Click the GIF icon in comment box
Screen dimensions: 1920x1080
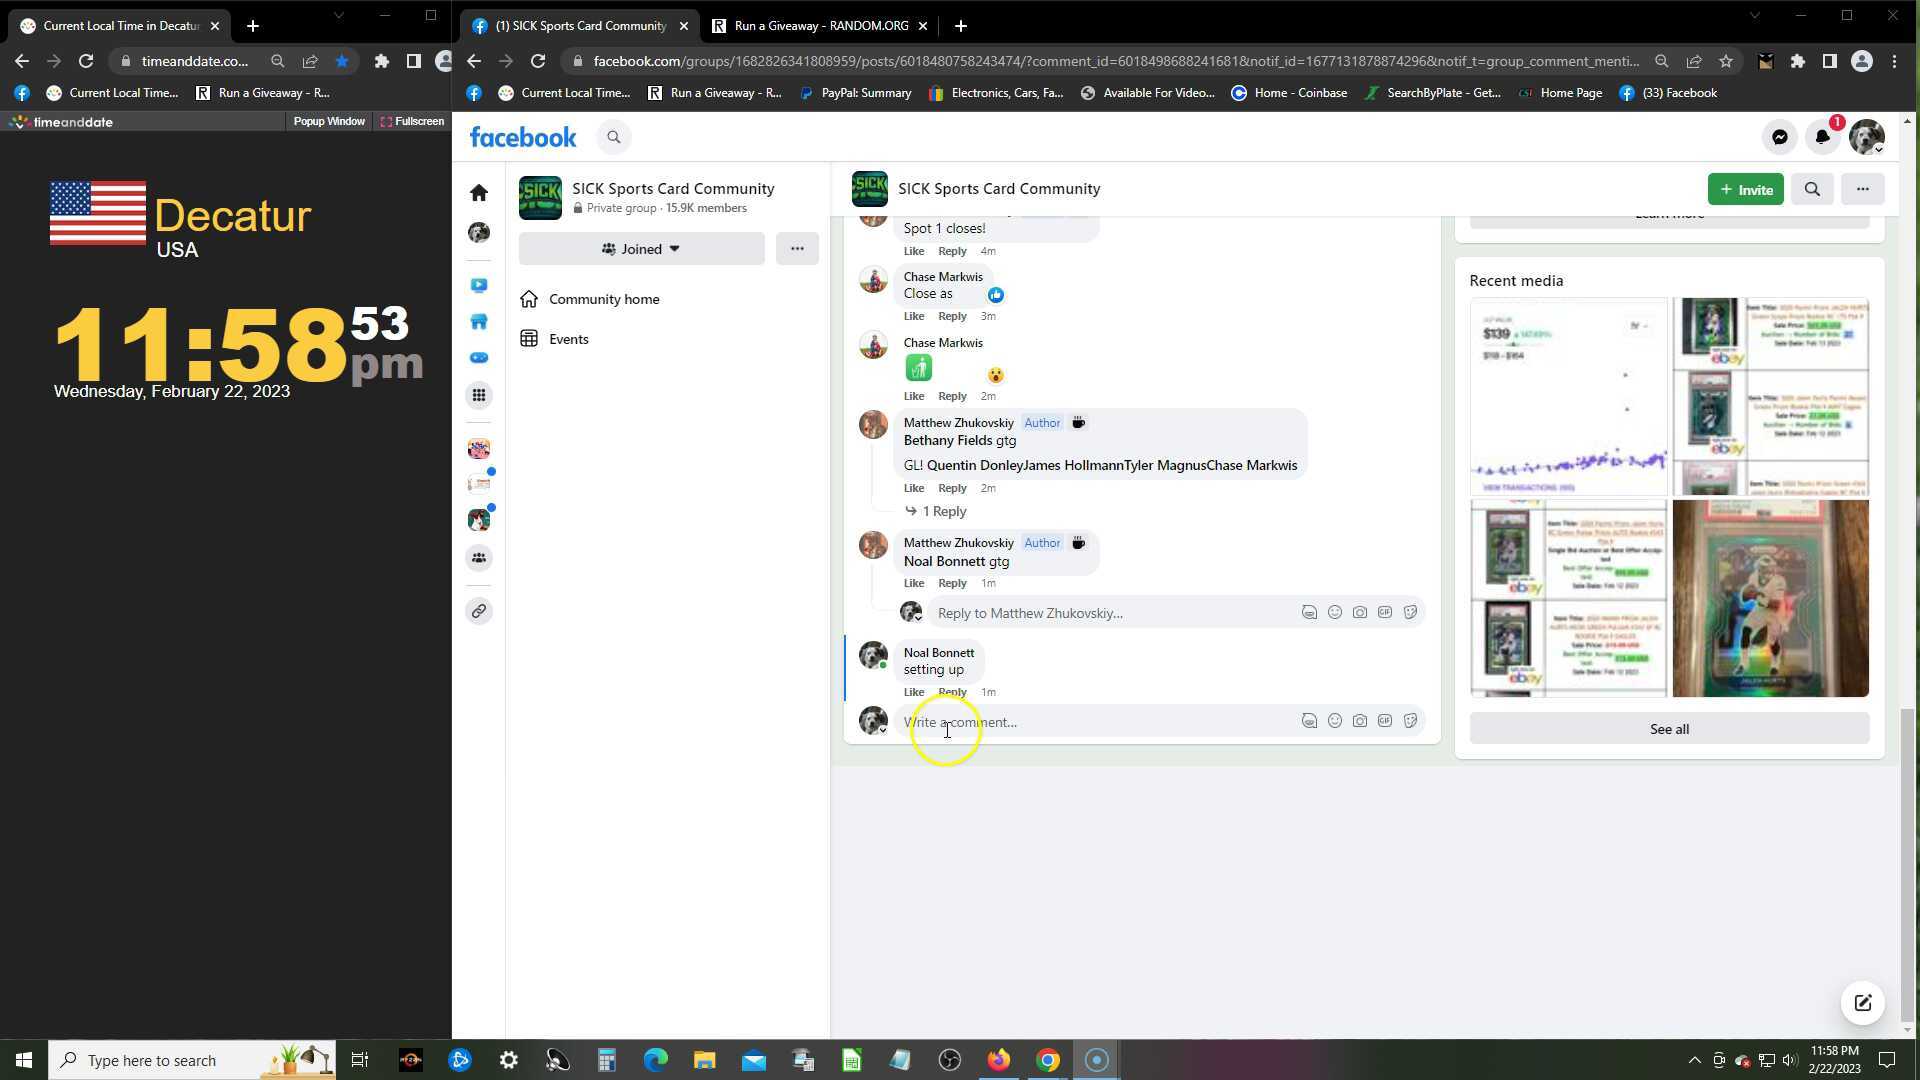pos(1384,721)
